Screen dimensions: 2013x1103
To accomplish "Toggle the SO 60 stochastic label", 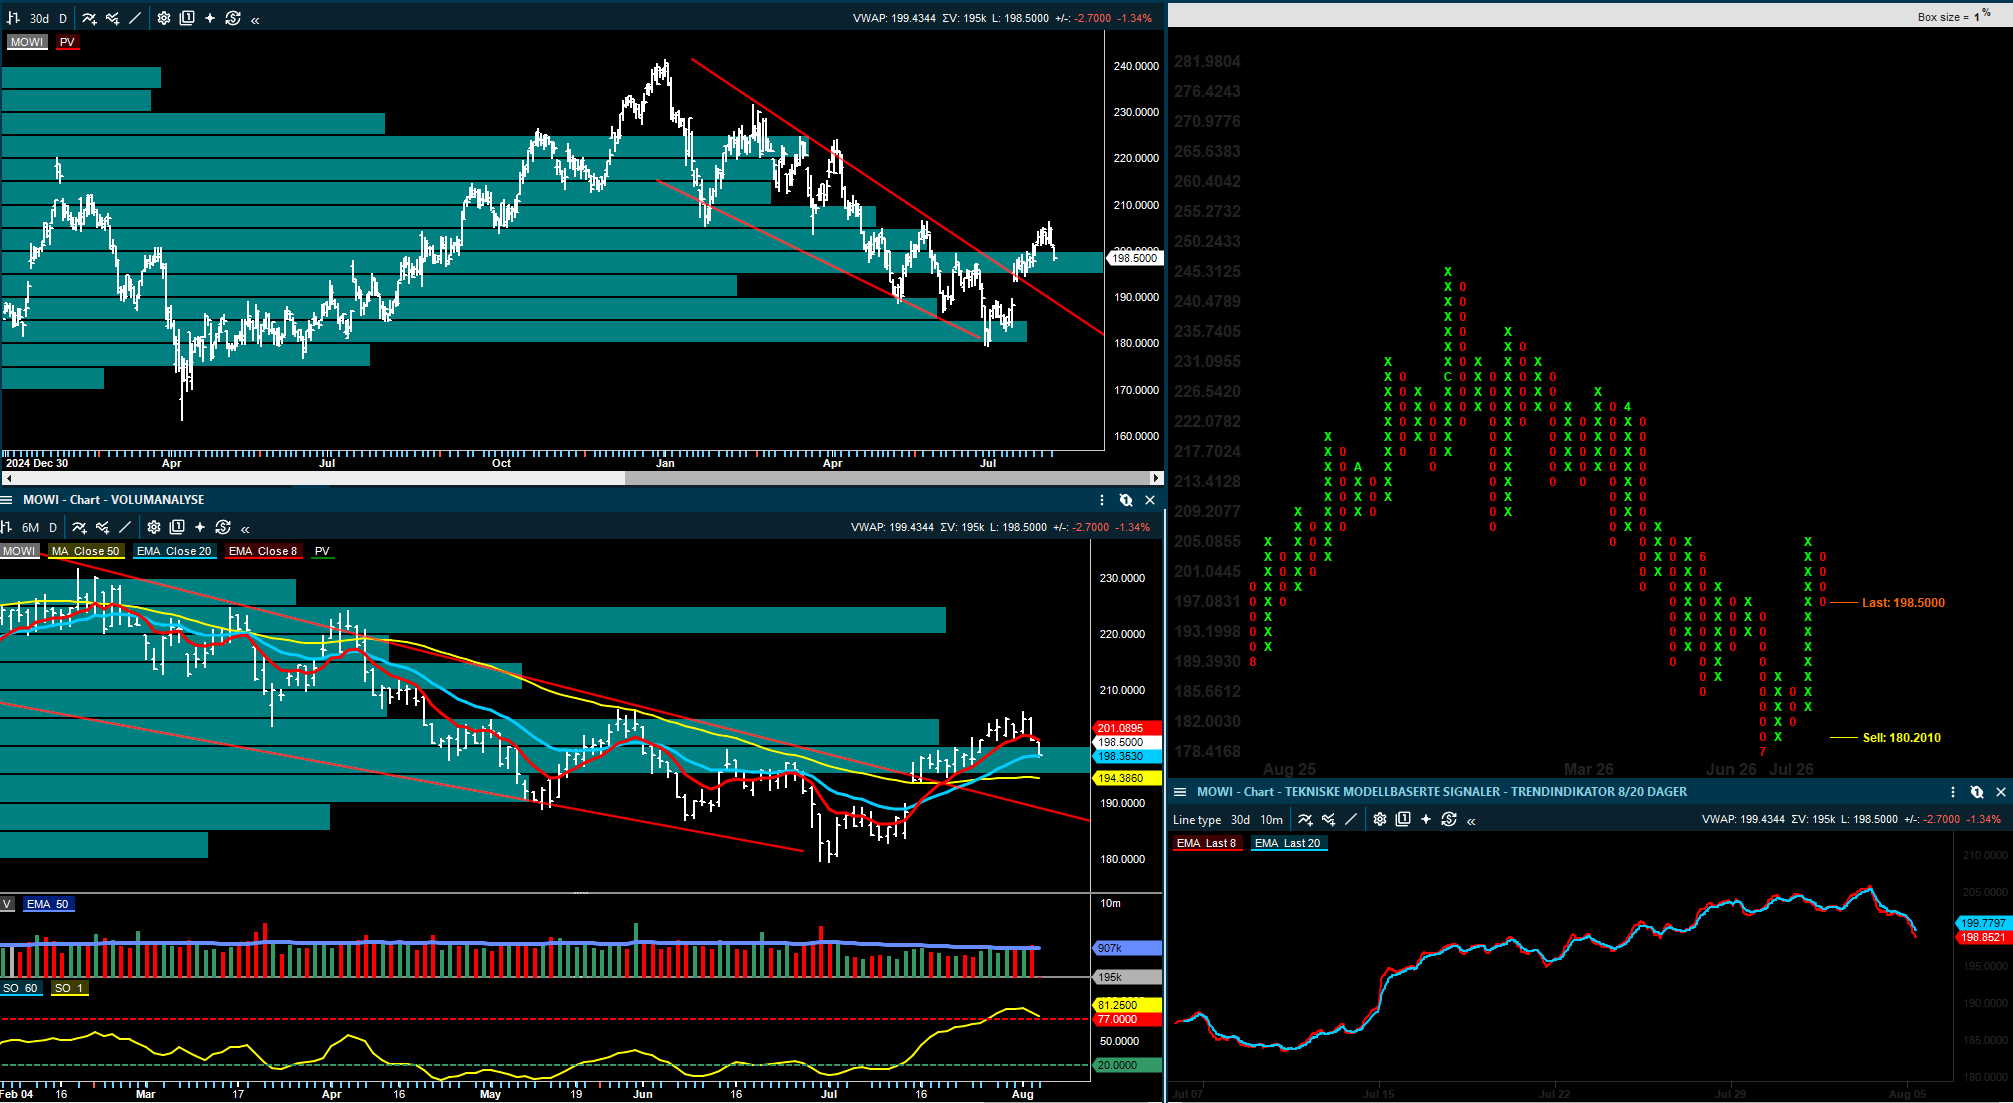I will [x=20, y=988].
